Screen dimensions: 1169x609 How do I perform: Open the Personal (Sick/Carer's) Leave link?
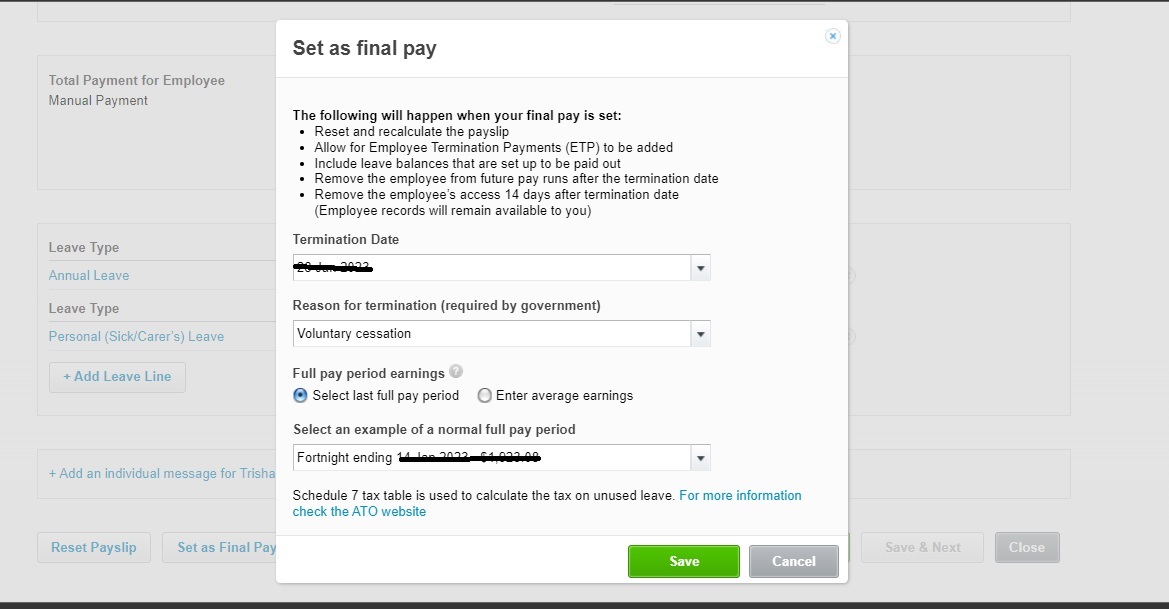(136, 337)
